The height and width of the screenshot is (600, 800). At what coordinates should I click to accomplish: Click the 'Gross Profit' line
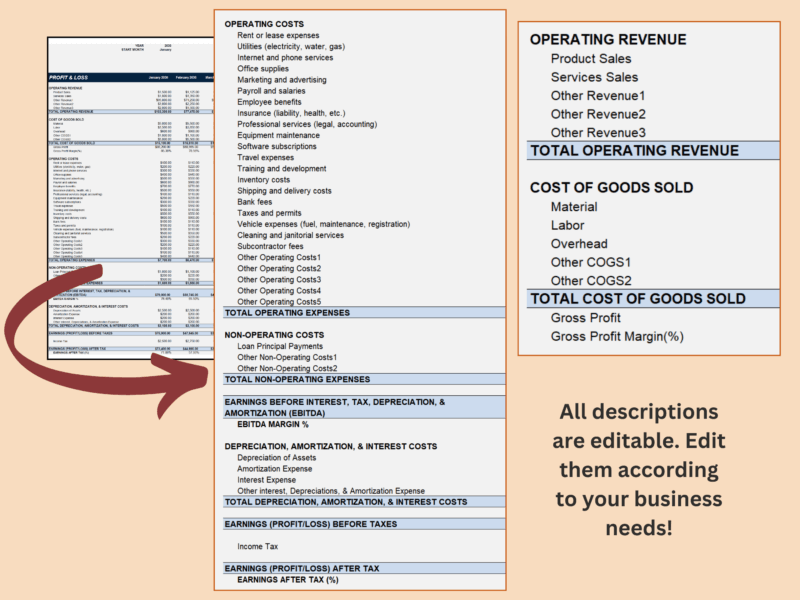[586, 318]
